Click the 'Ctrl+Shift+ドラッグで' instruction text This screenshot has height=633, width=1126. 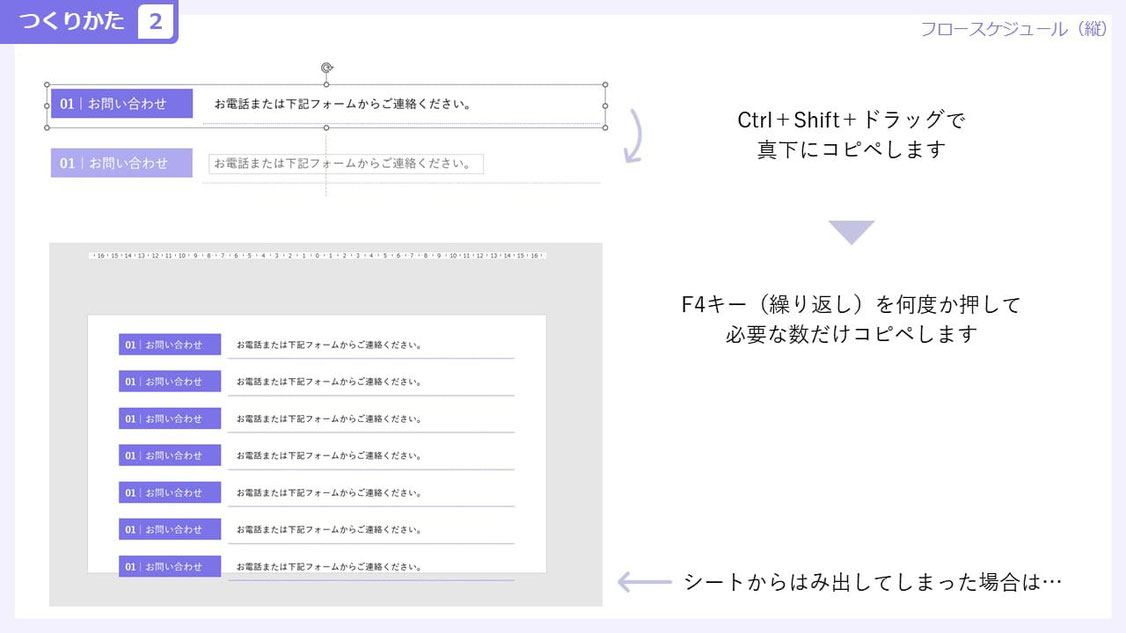coord(851,119)
